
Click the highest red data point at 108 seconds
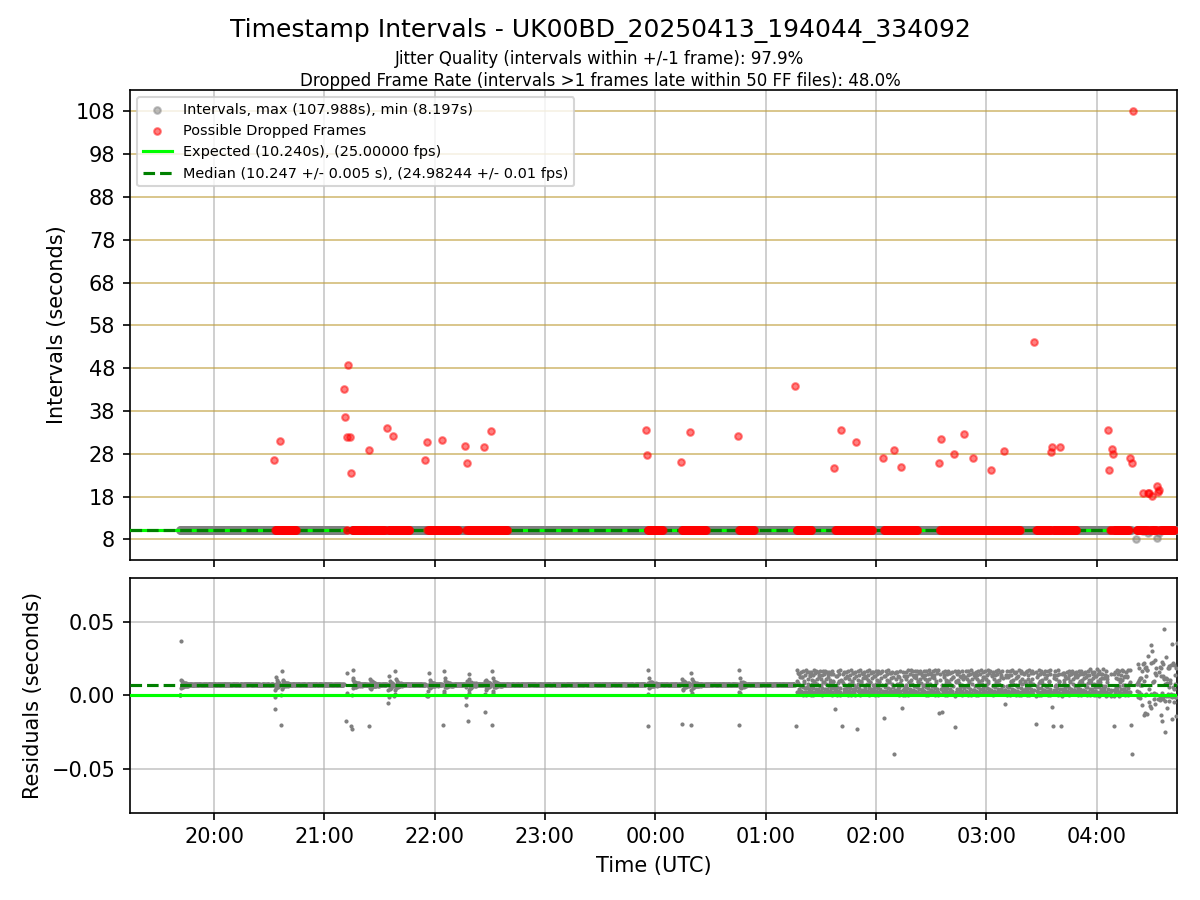(x=1133, y=111)
